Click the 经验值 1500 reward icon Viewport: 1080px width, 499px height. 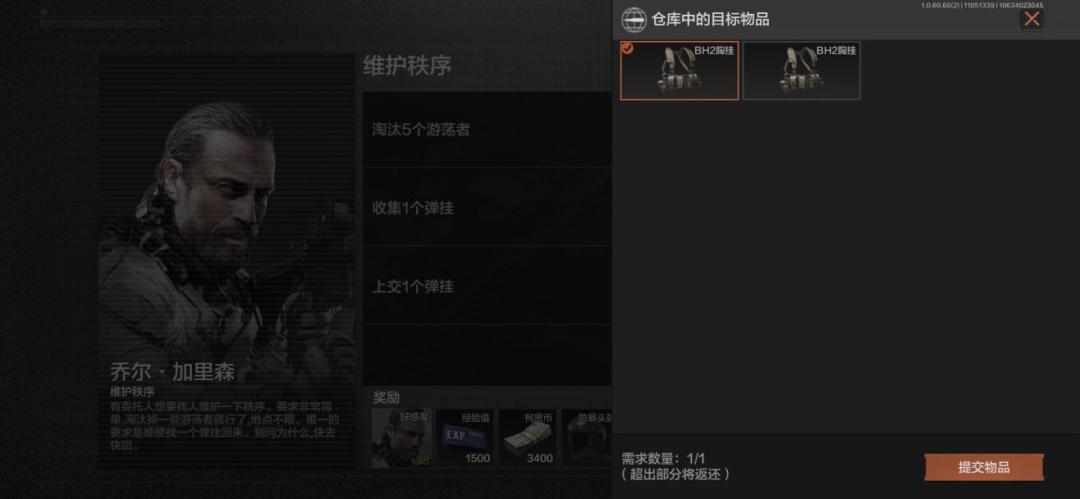(x=465, y=438)
